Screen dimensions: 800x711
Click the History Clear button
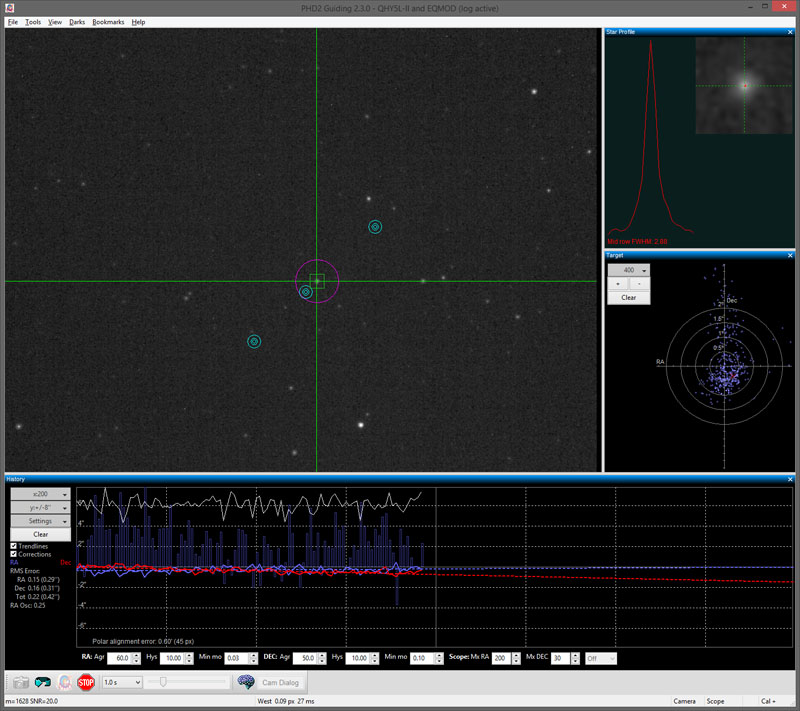[x=40, y=534]
